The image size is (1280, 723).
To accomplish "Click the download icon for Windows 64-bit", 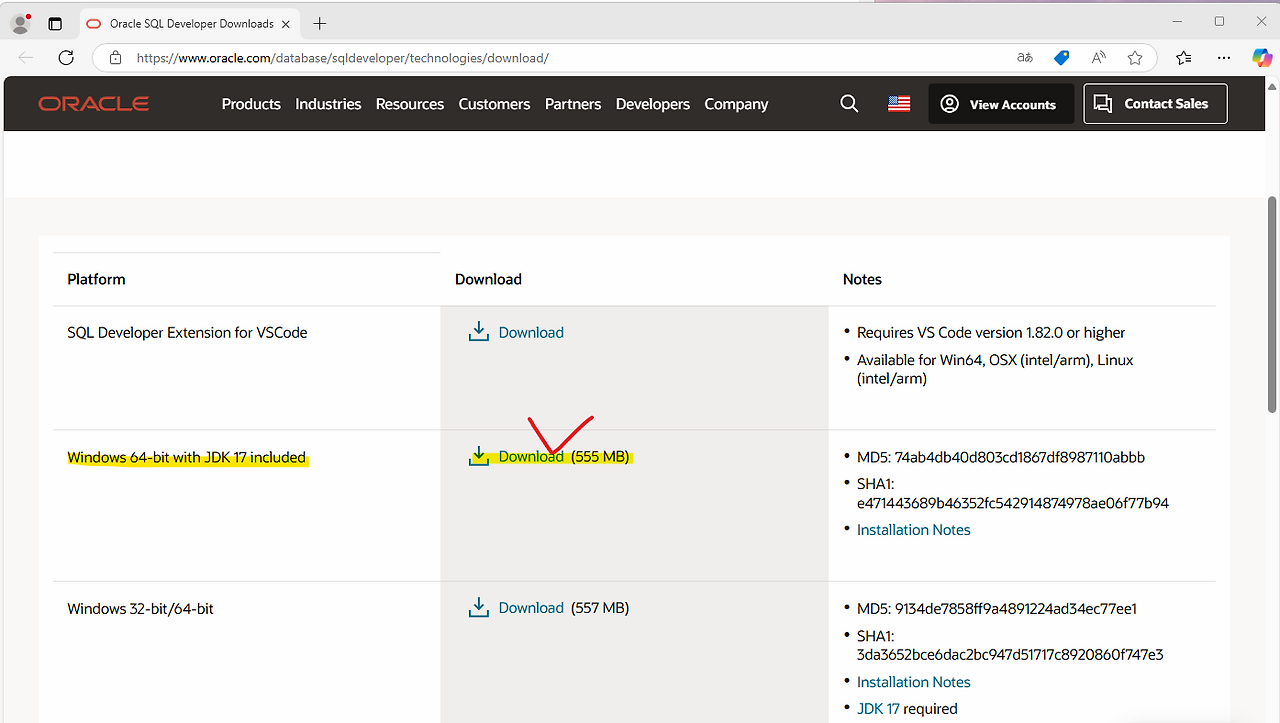I will tap(479, 457).
